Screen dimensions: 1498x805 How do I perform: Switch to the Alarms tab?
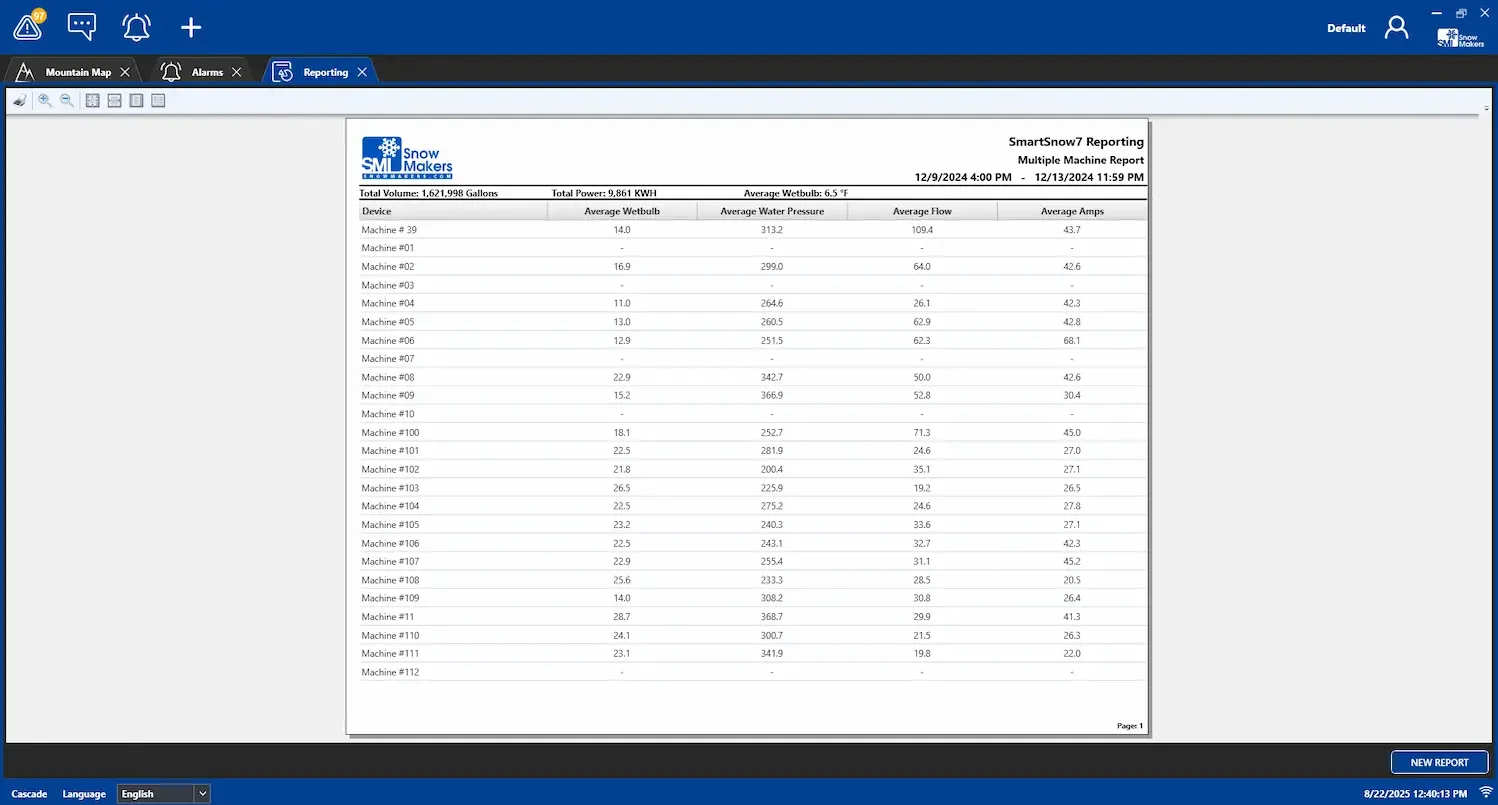tap(207, 71)
